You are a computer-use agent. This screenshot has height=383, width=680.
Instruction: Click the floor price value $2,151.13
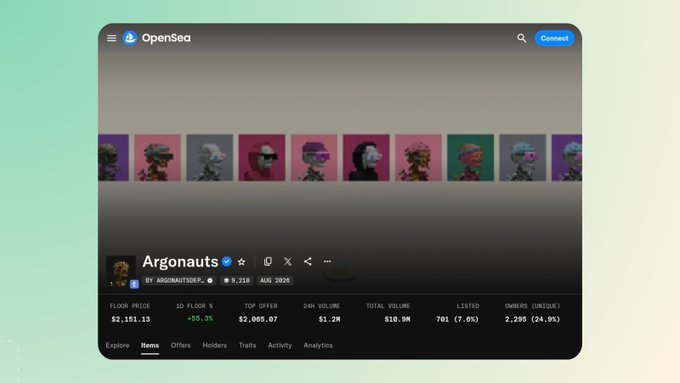[x=131, y=319]
